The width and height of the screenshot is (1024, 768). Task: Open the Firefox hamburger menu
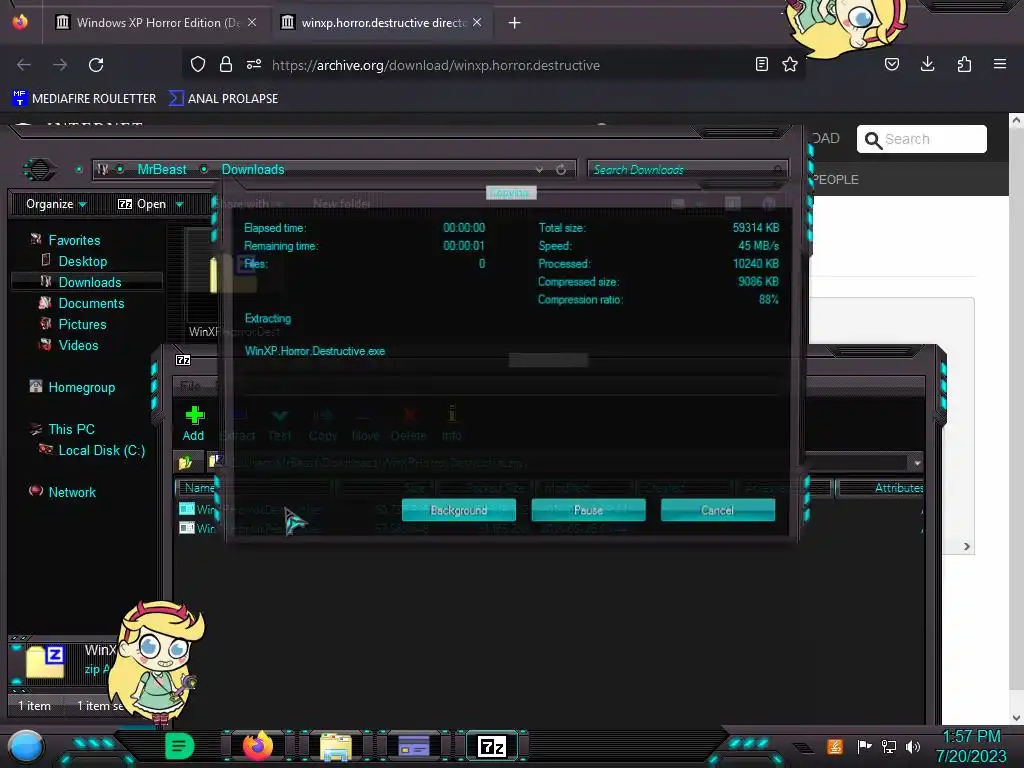1000,64
